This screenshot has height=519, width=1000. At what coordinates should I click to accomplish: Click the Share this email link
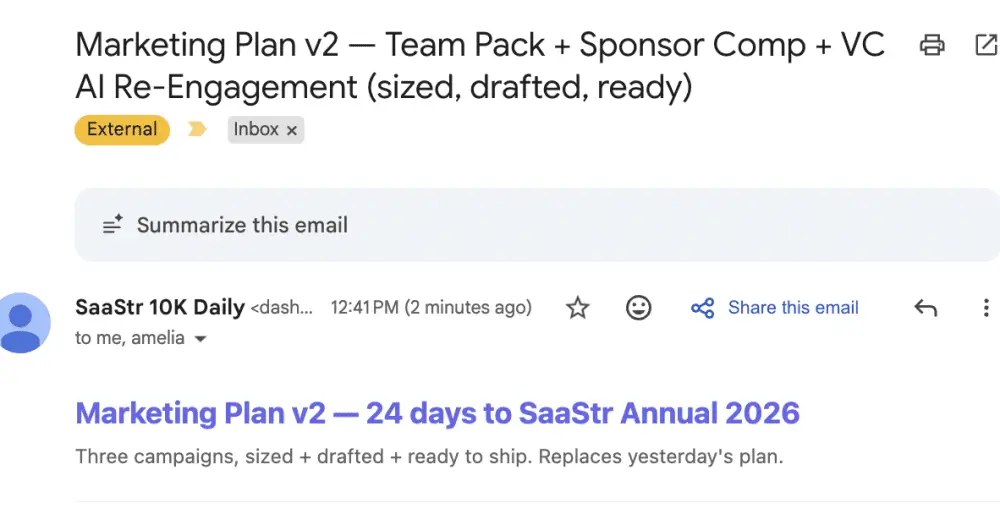[x=793, y=308]
